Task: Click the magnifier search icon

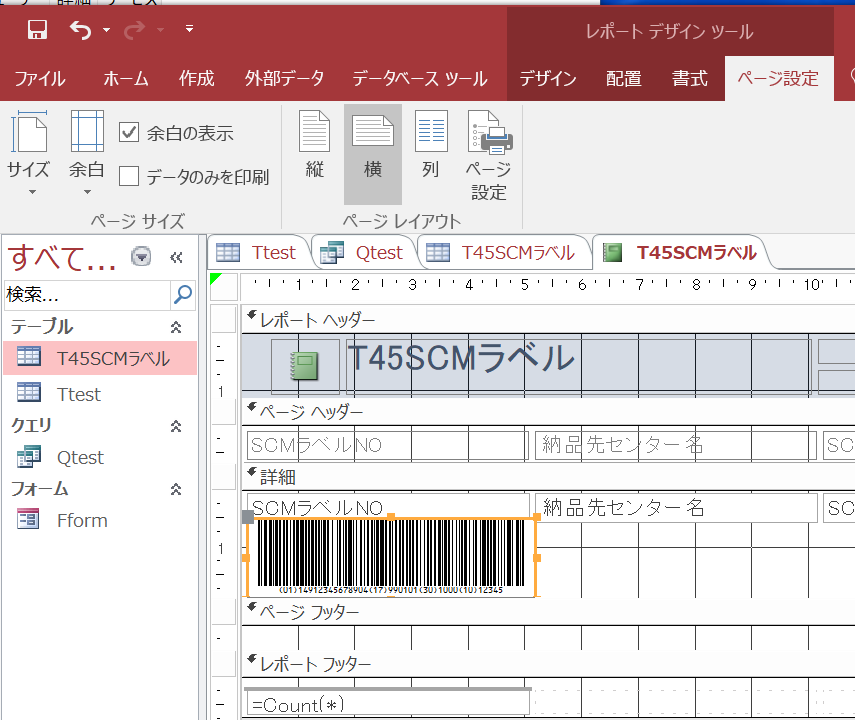Action: coord(183,295)
